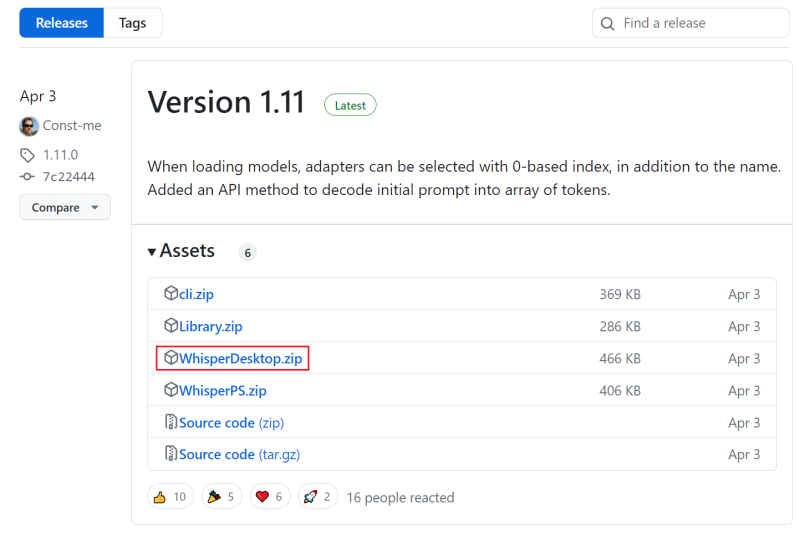Toggle the thumbs up reaction
The width and height of the screenshot is (800, 534).
[169, 497]
